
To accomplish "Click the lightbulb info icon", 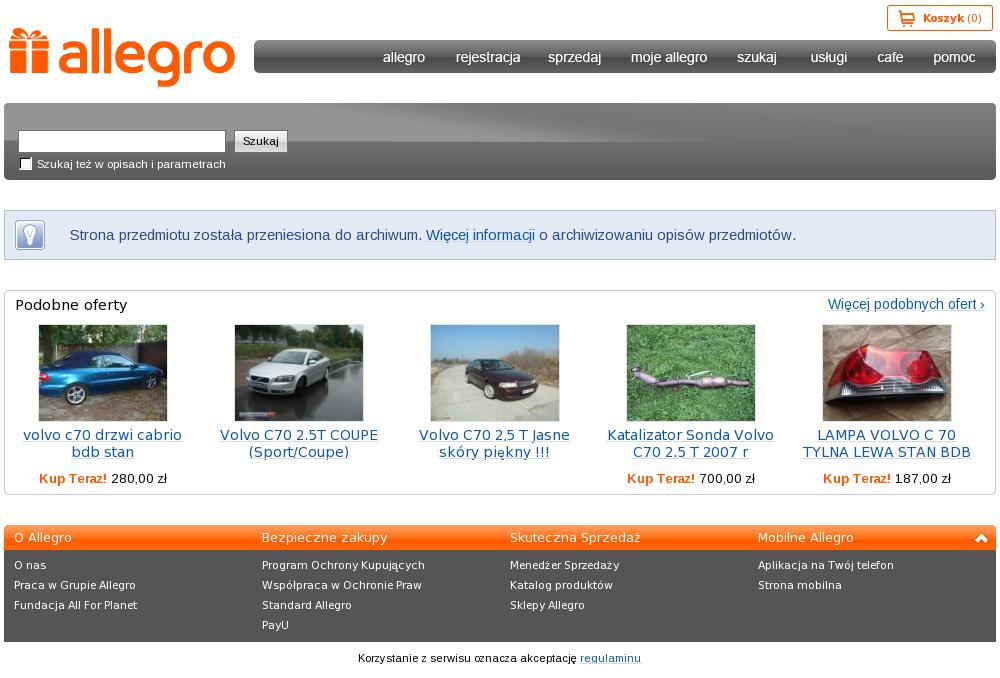I will pyautogui.click(x=30, y=235).
